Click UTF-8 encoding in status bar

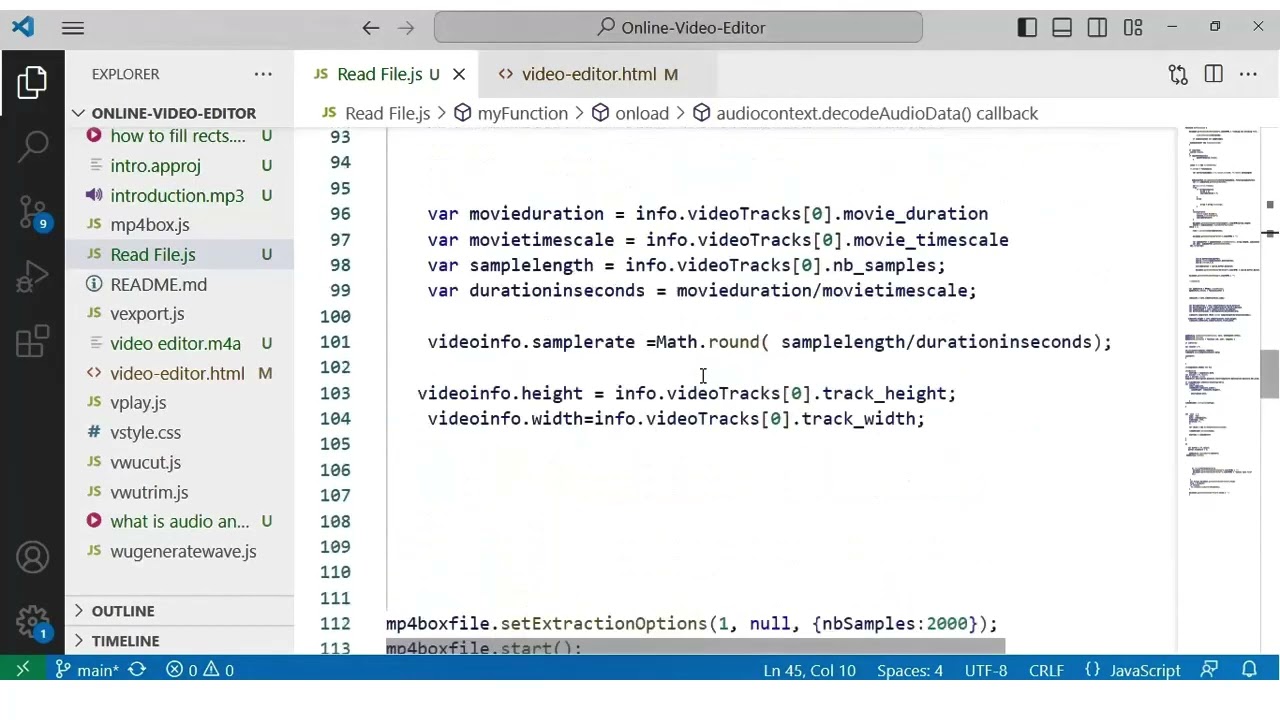985,670
